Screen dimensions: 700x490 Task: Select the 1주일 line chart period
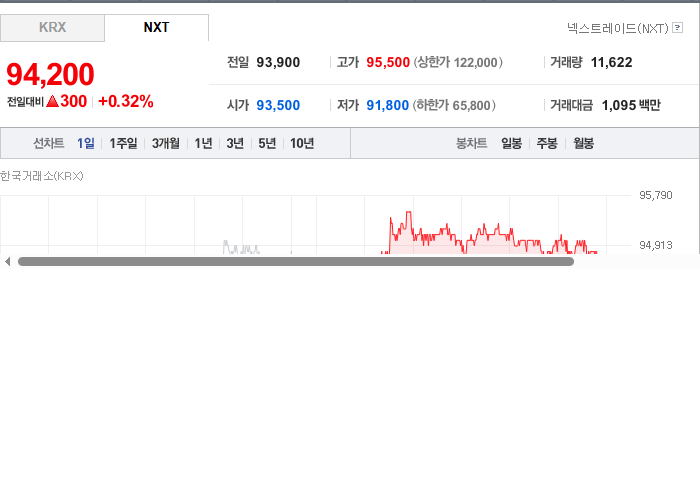(123, 143)
